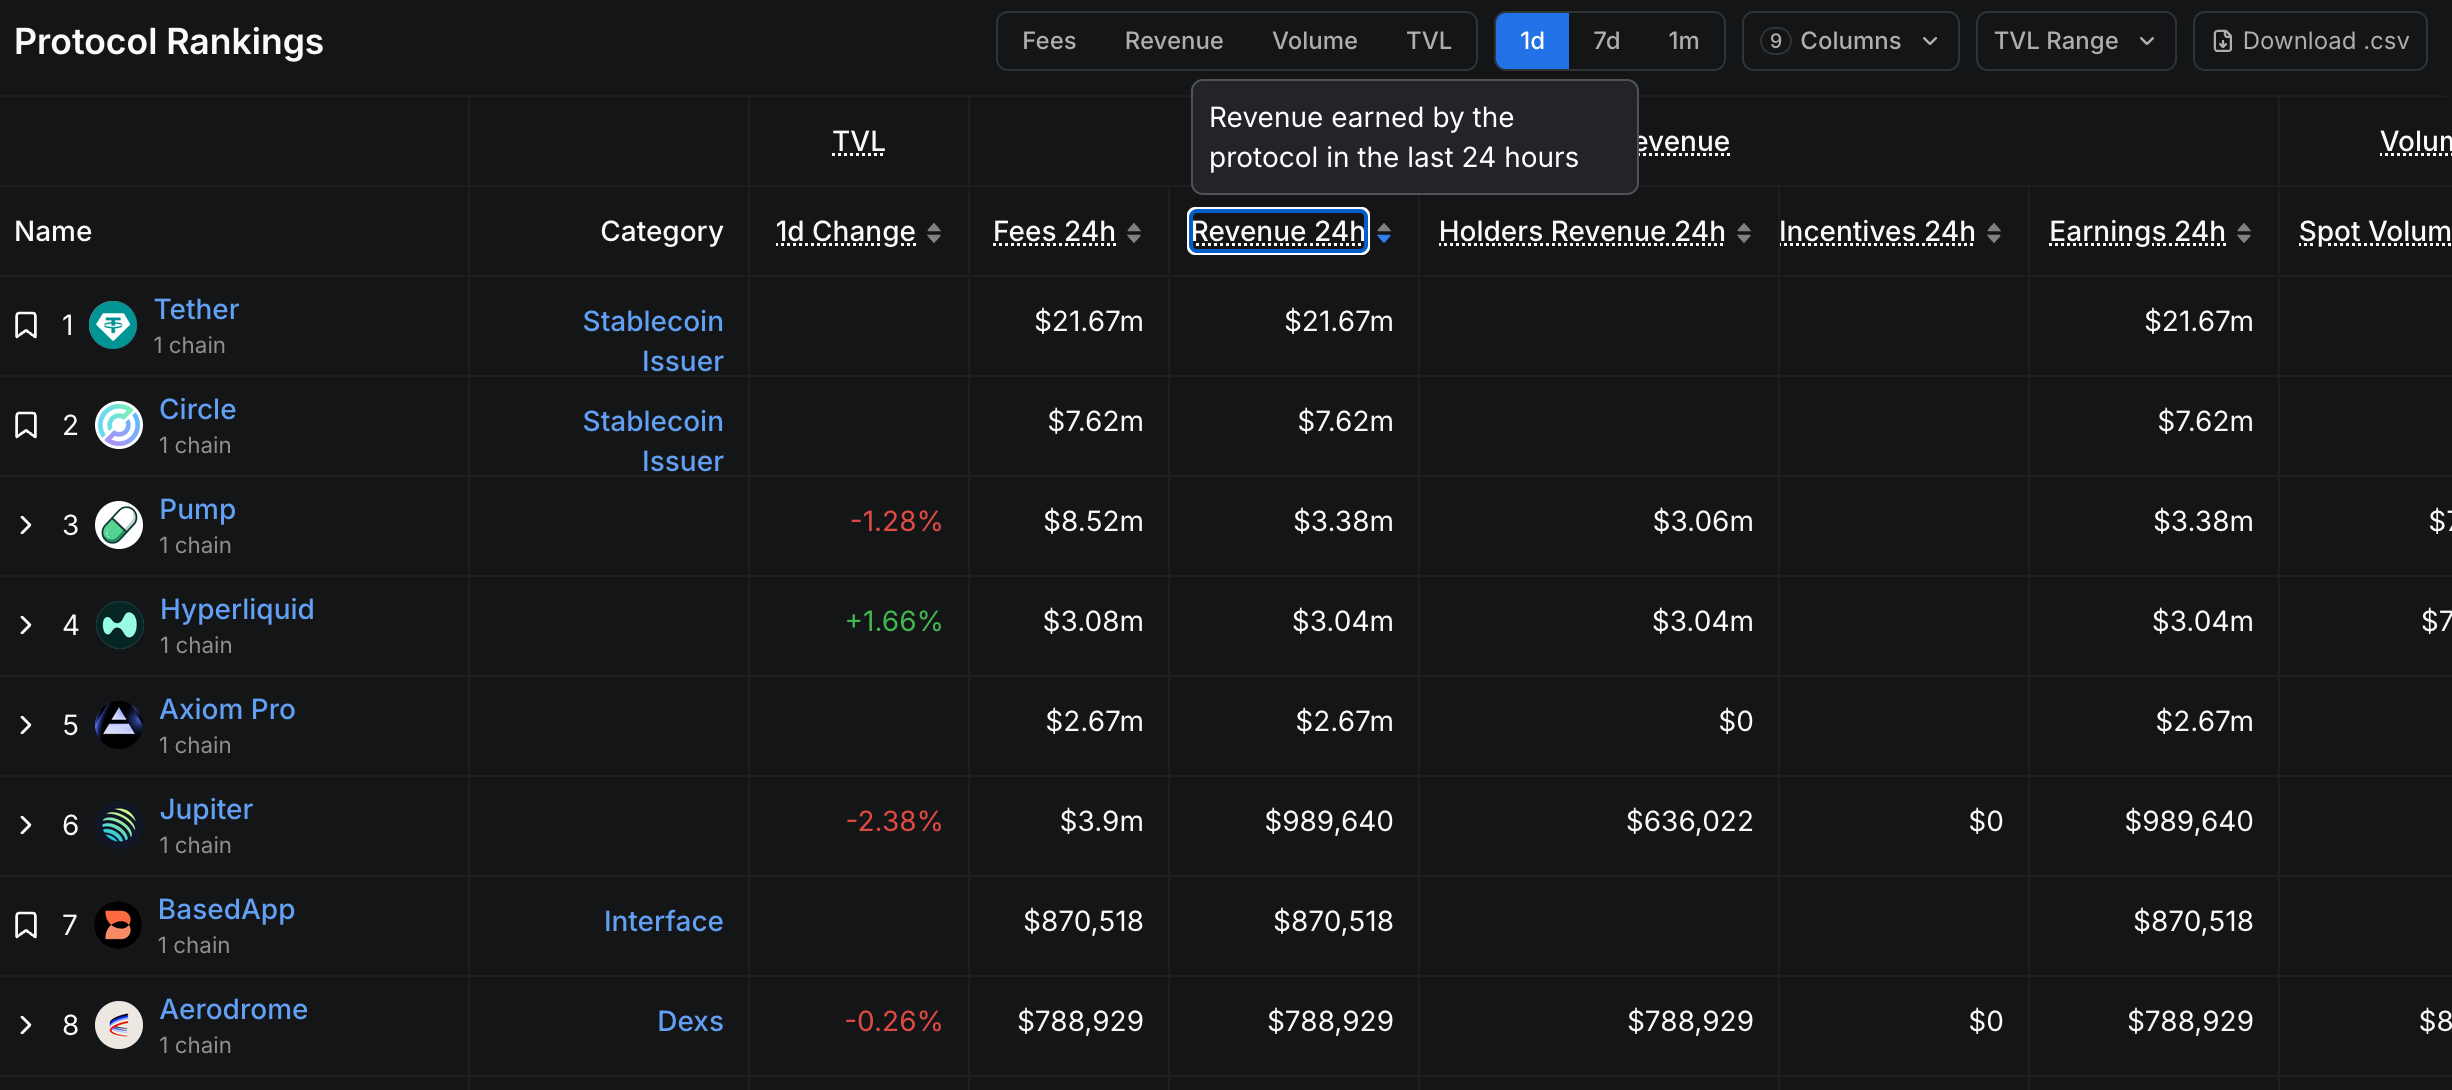Image resolution: width=2452 pixels, height=1090 pixels.
Task: Click the Earnings 24h column header
Action: coord(2138,231)
